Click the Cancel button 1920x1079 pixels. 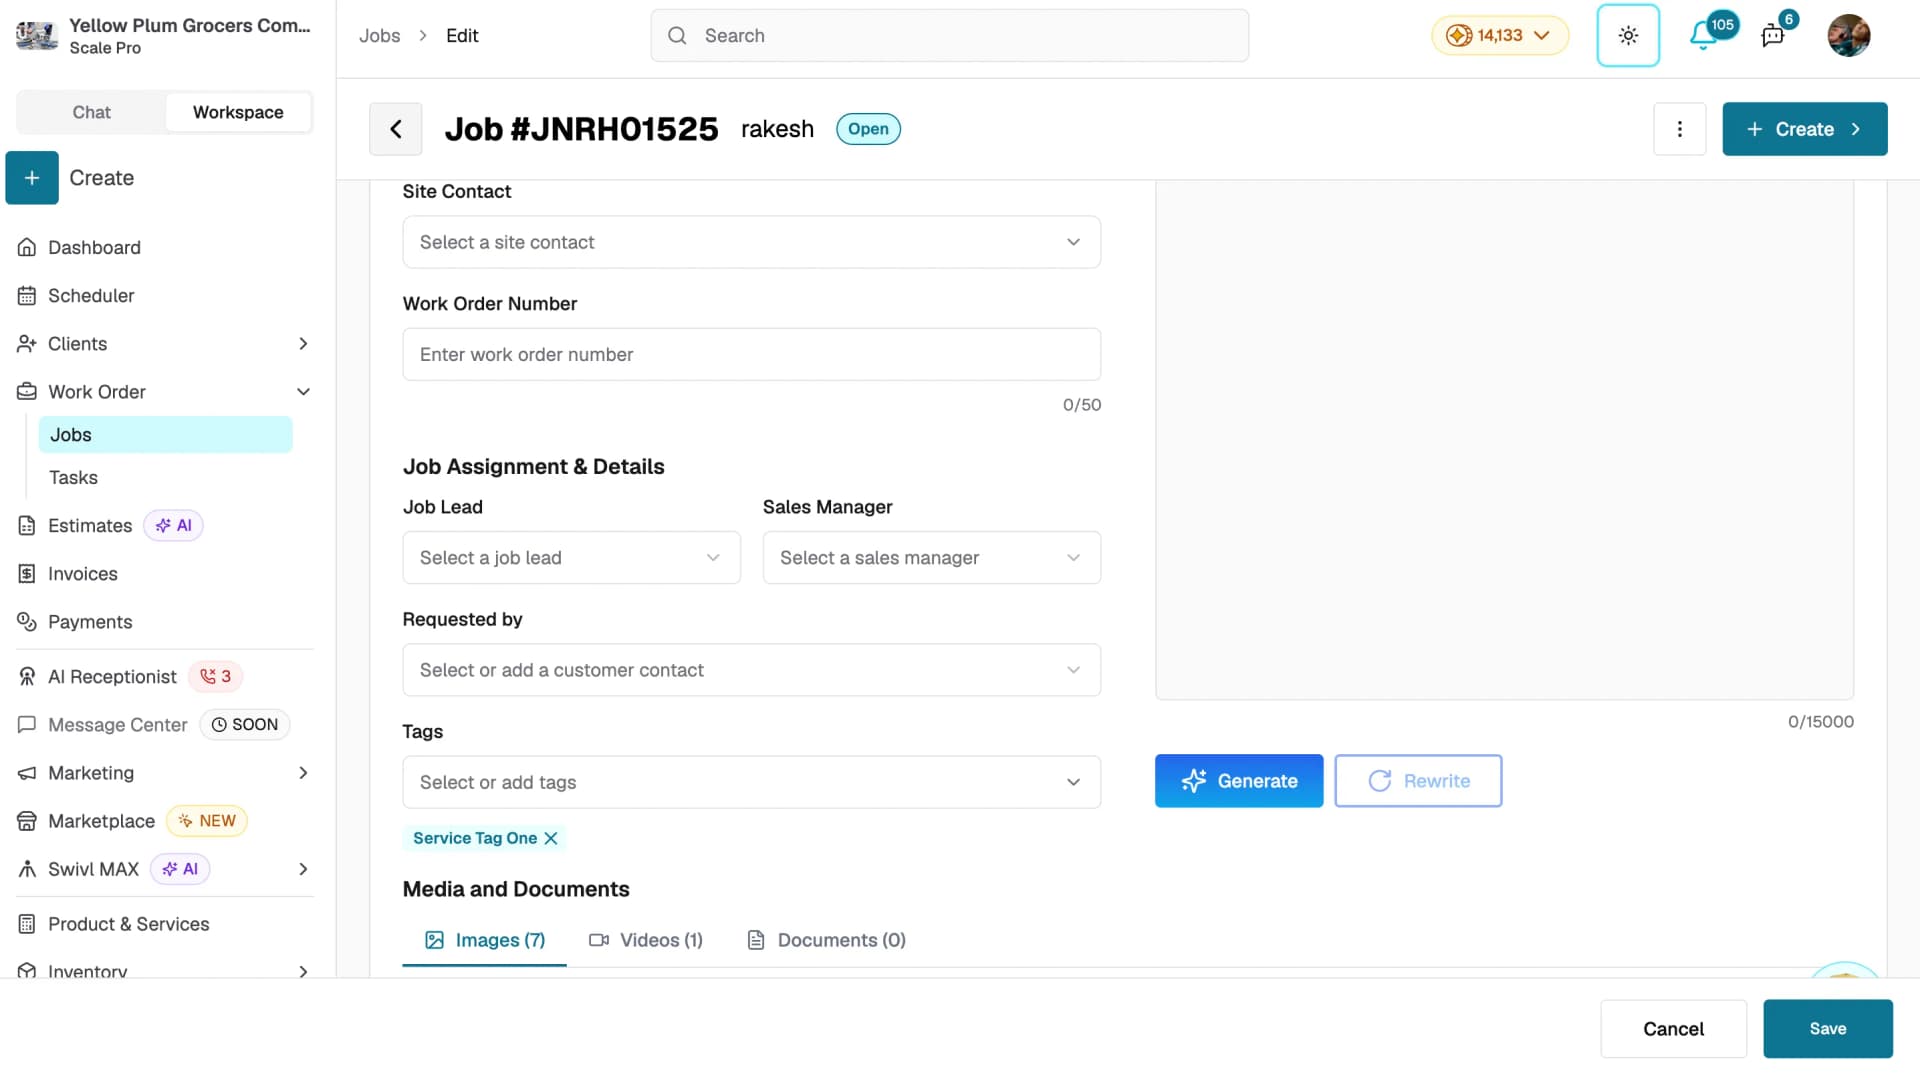pos(1673,1029)
